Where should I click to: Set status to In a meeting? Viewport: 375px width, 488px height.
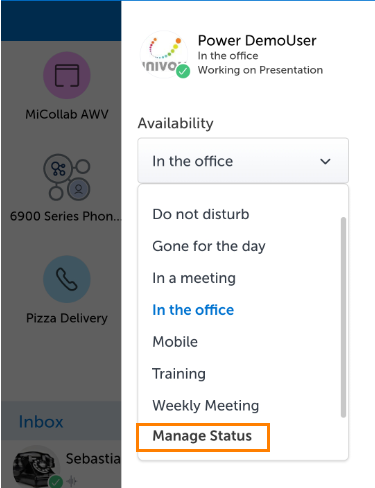[194, 278]
